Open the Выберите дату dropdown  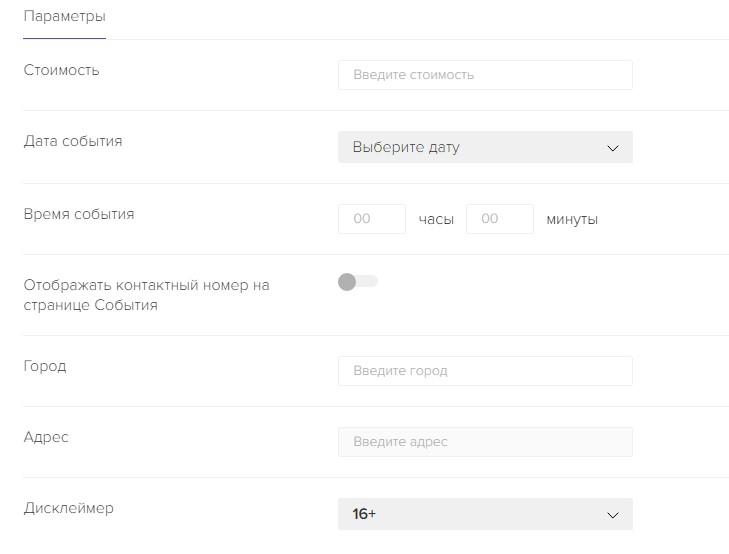pos(470,147)
